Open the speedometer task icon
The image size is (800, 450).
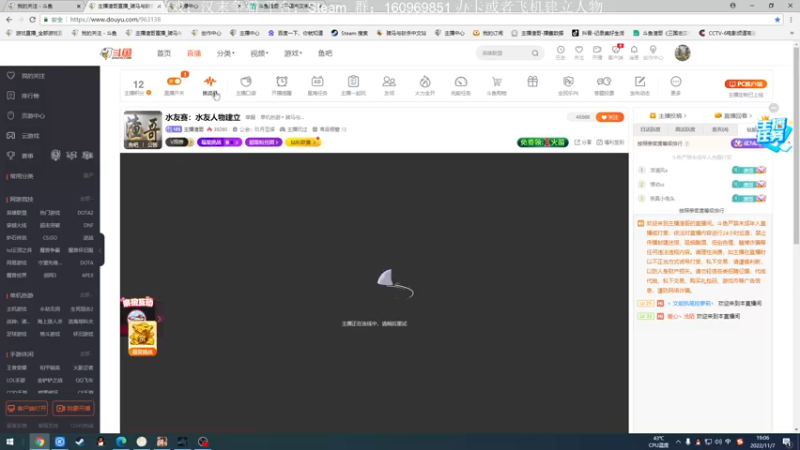click(x=461, y=82)
